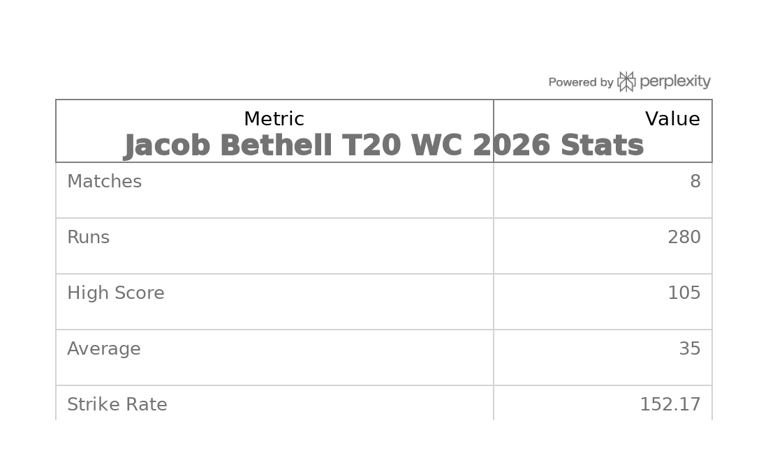Click the word 'Jacob' in the title
This screenshot has height=464, width=768.
tap(166, 146)
